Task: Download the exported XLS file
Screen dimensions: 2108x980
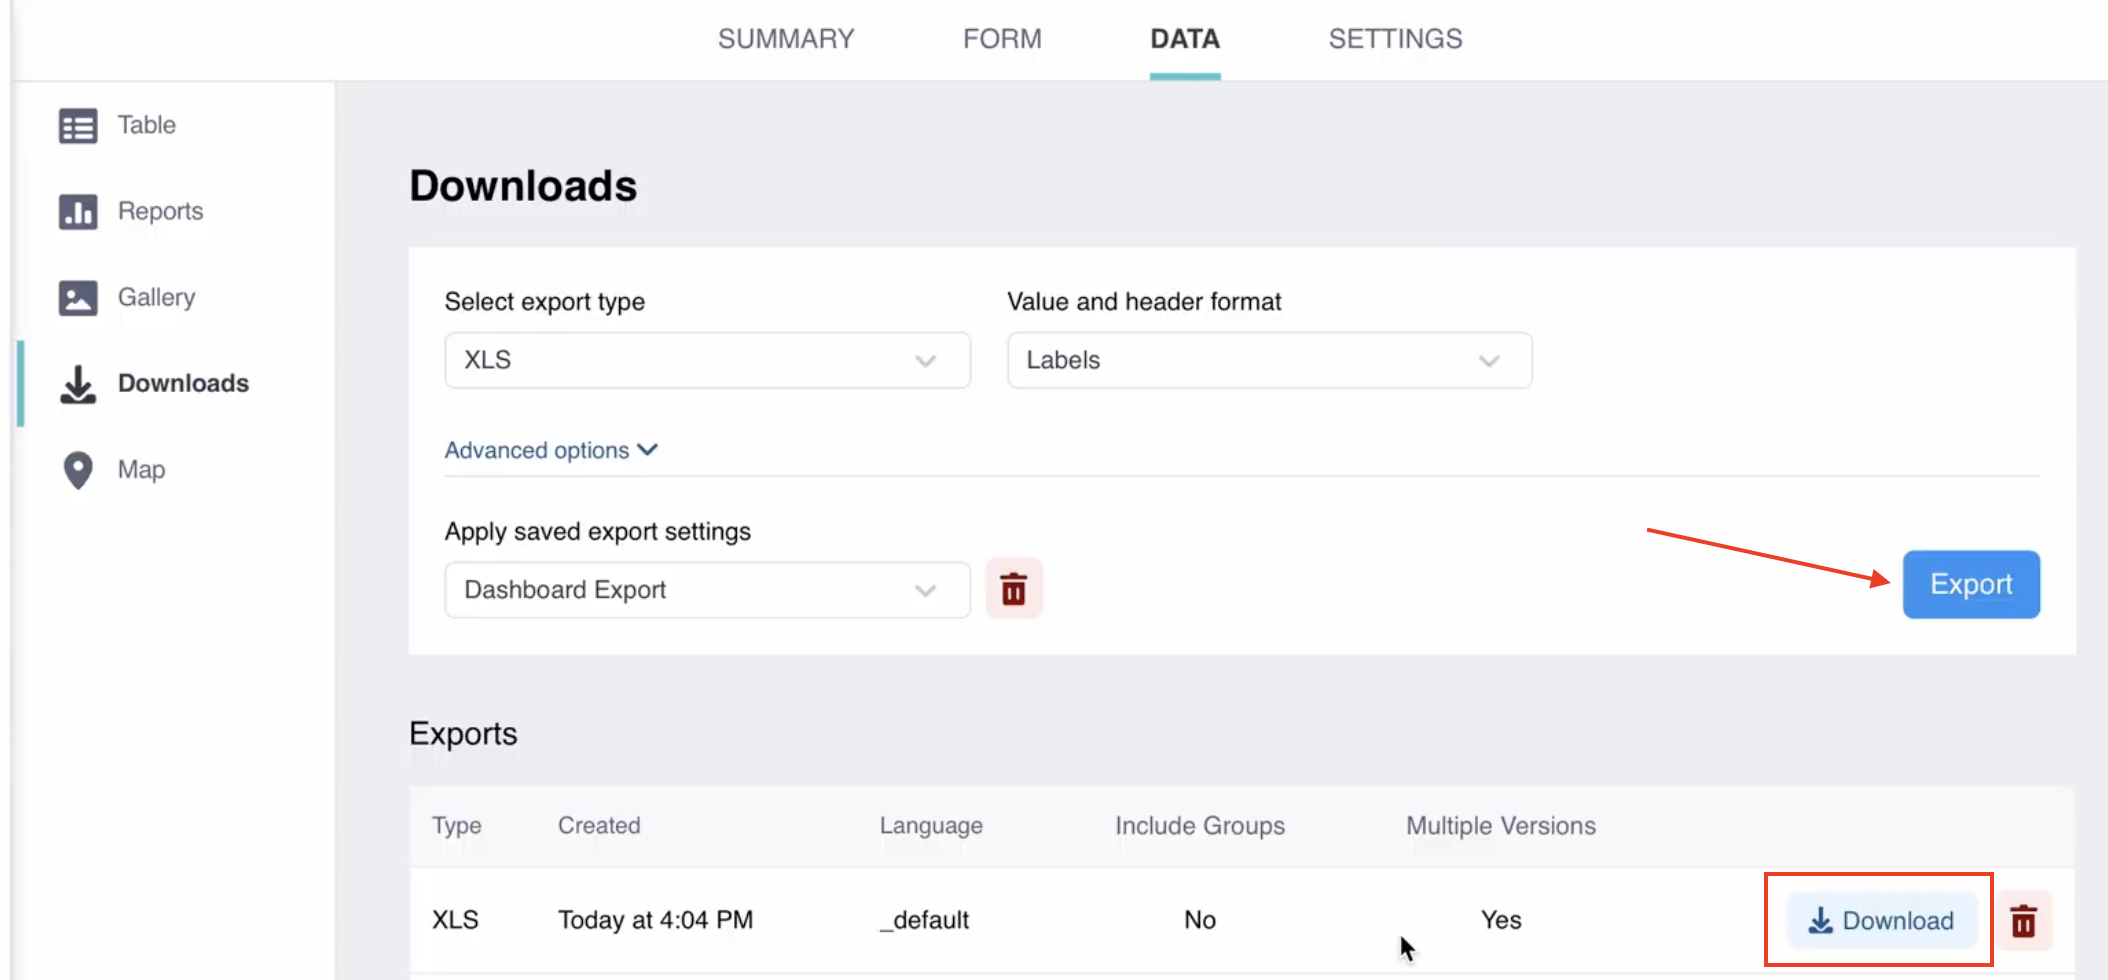Action: [1880, 921]
